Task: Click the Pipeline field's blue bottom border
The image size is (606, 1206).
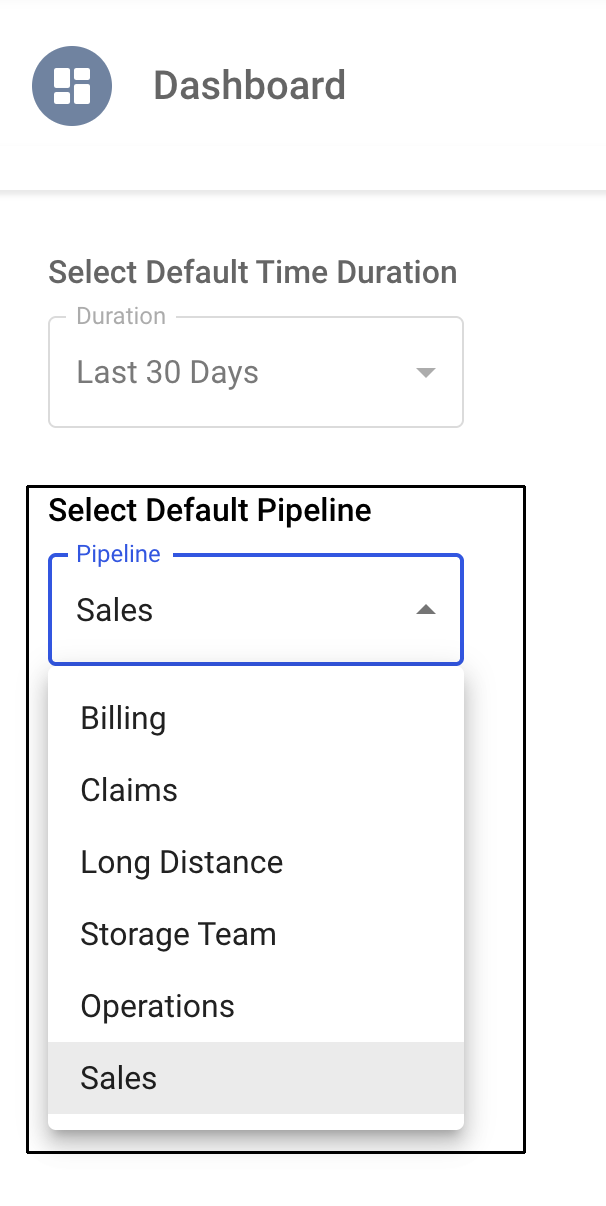Action: (255, 663)
